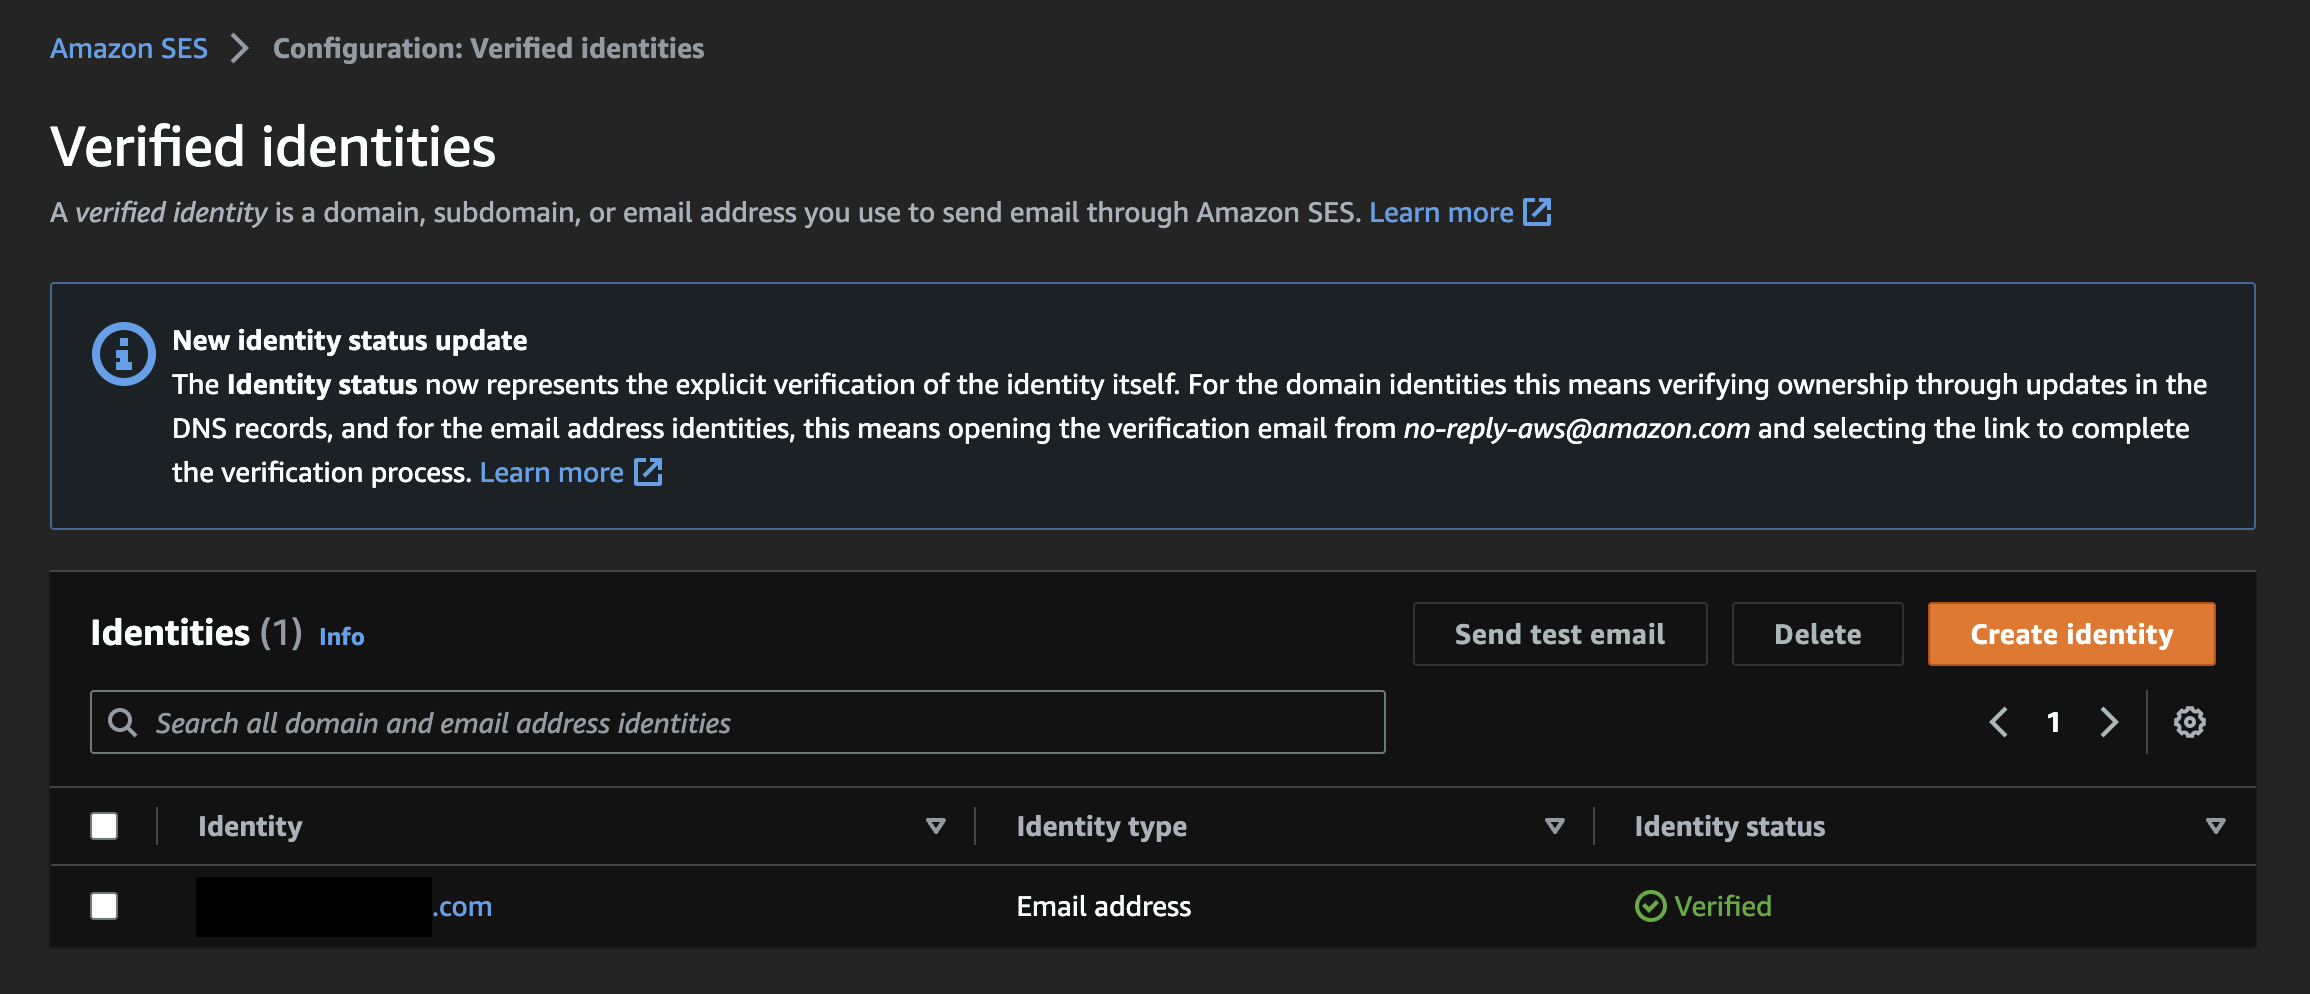Click the Identity column header label
Screen dimensions: 2310x994
[250, 826]
